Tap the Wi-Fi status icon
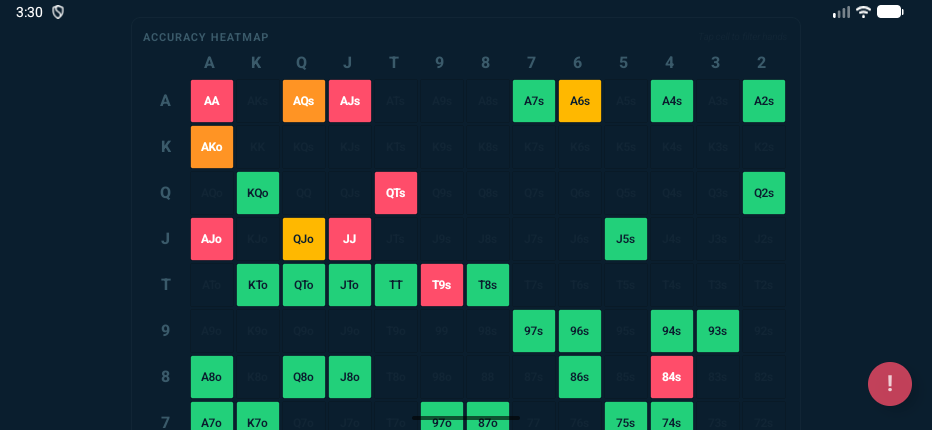Image resolution: width=932 pixels, height=430 pixels. (x=864, y=12)
